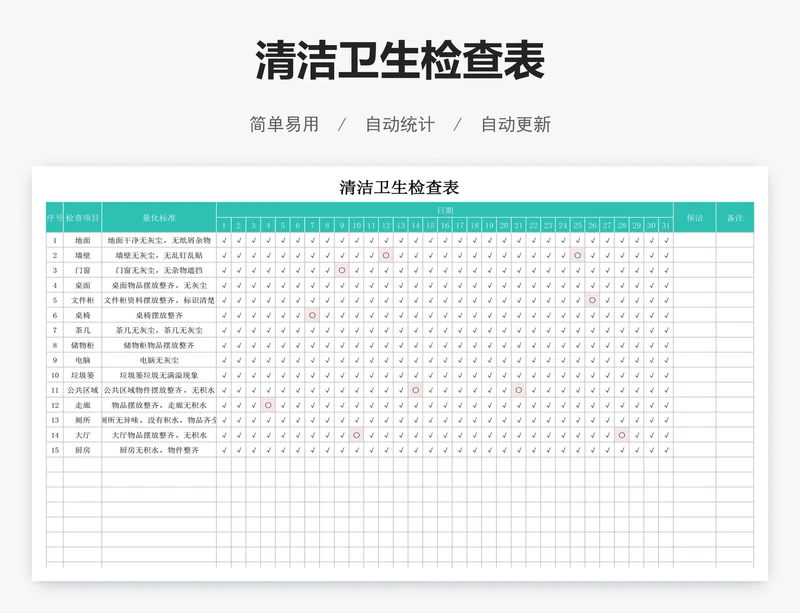The height and width of the screenshot is (613, 800).
Task: Click the standard 垃圾篓垃圾无满溢现象
Action: [159, 375]
